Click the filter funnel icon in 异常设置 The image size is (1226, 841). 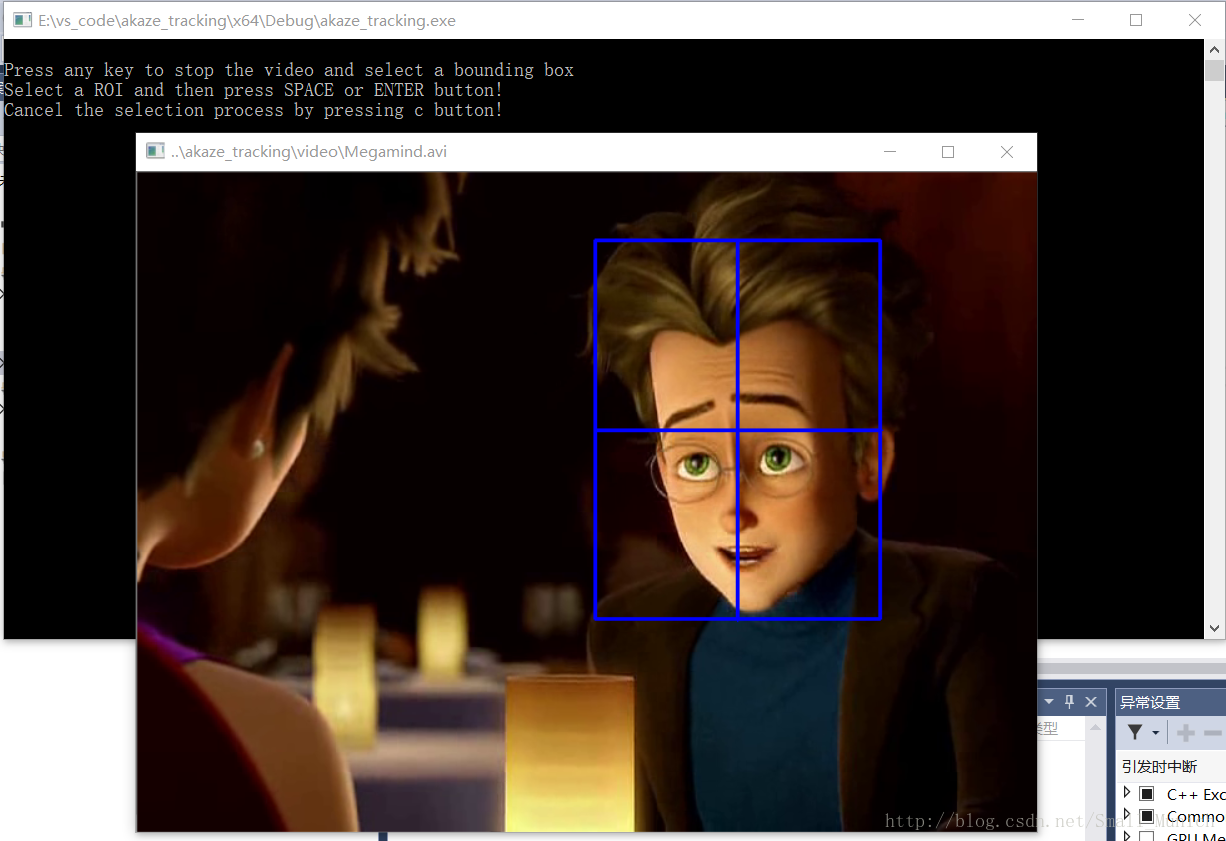(x=1135, y=733)
